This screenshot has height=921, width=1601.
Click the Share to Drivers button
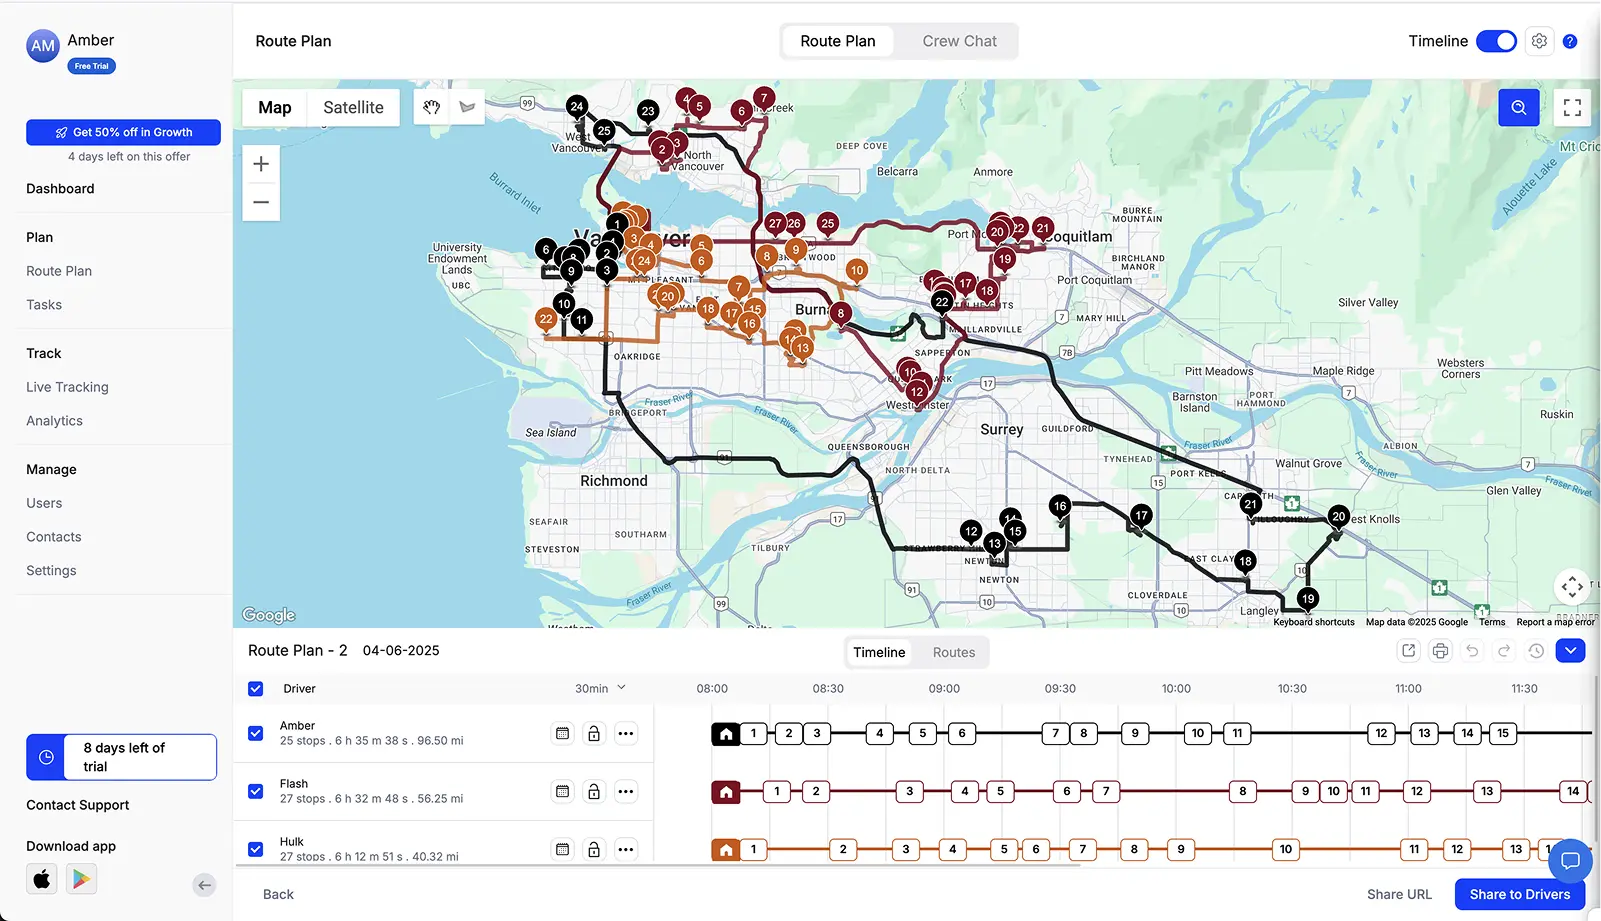point(1519,894)
